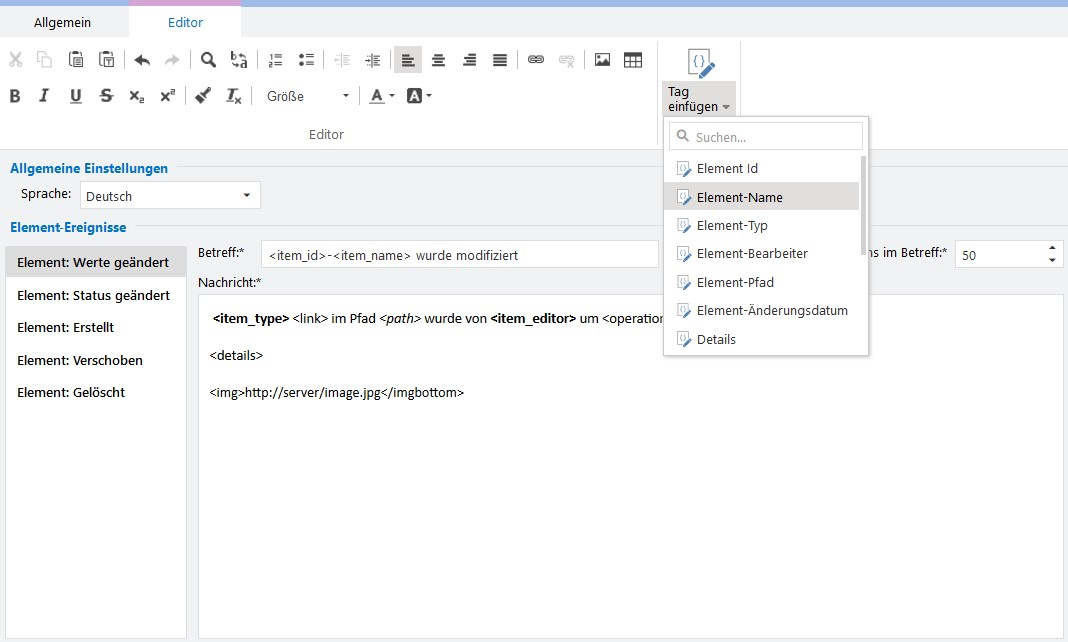The image size is (1068, 642).
Task: Toggle italic formatting
Action: 44,96
